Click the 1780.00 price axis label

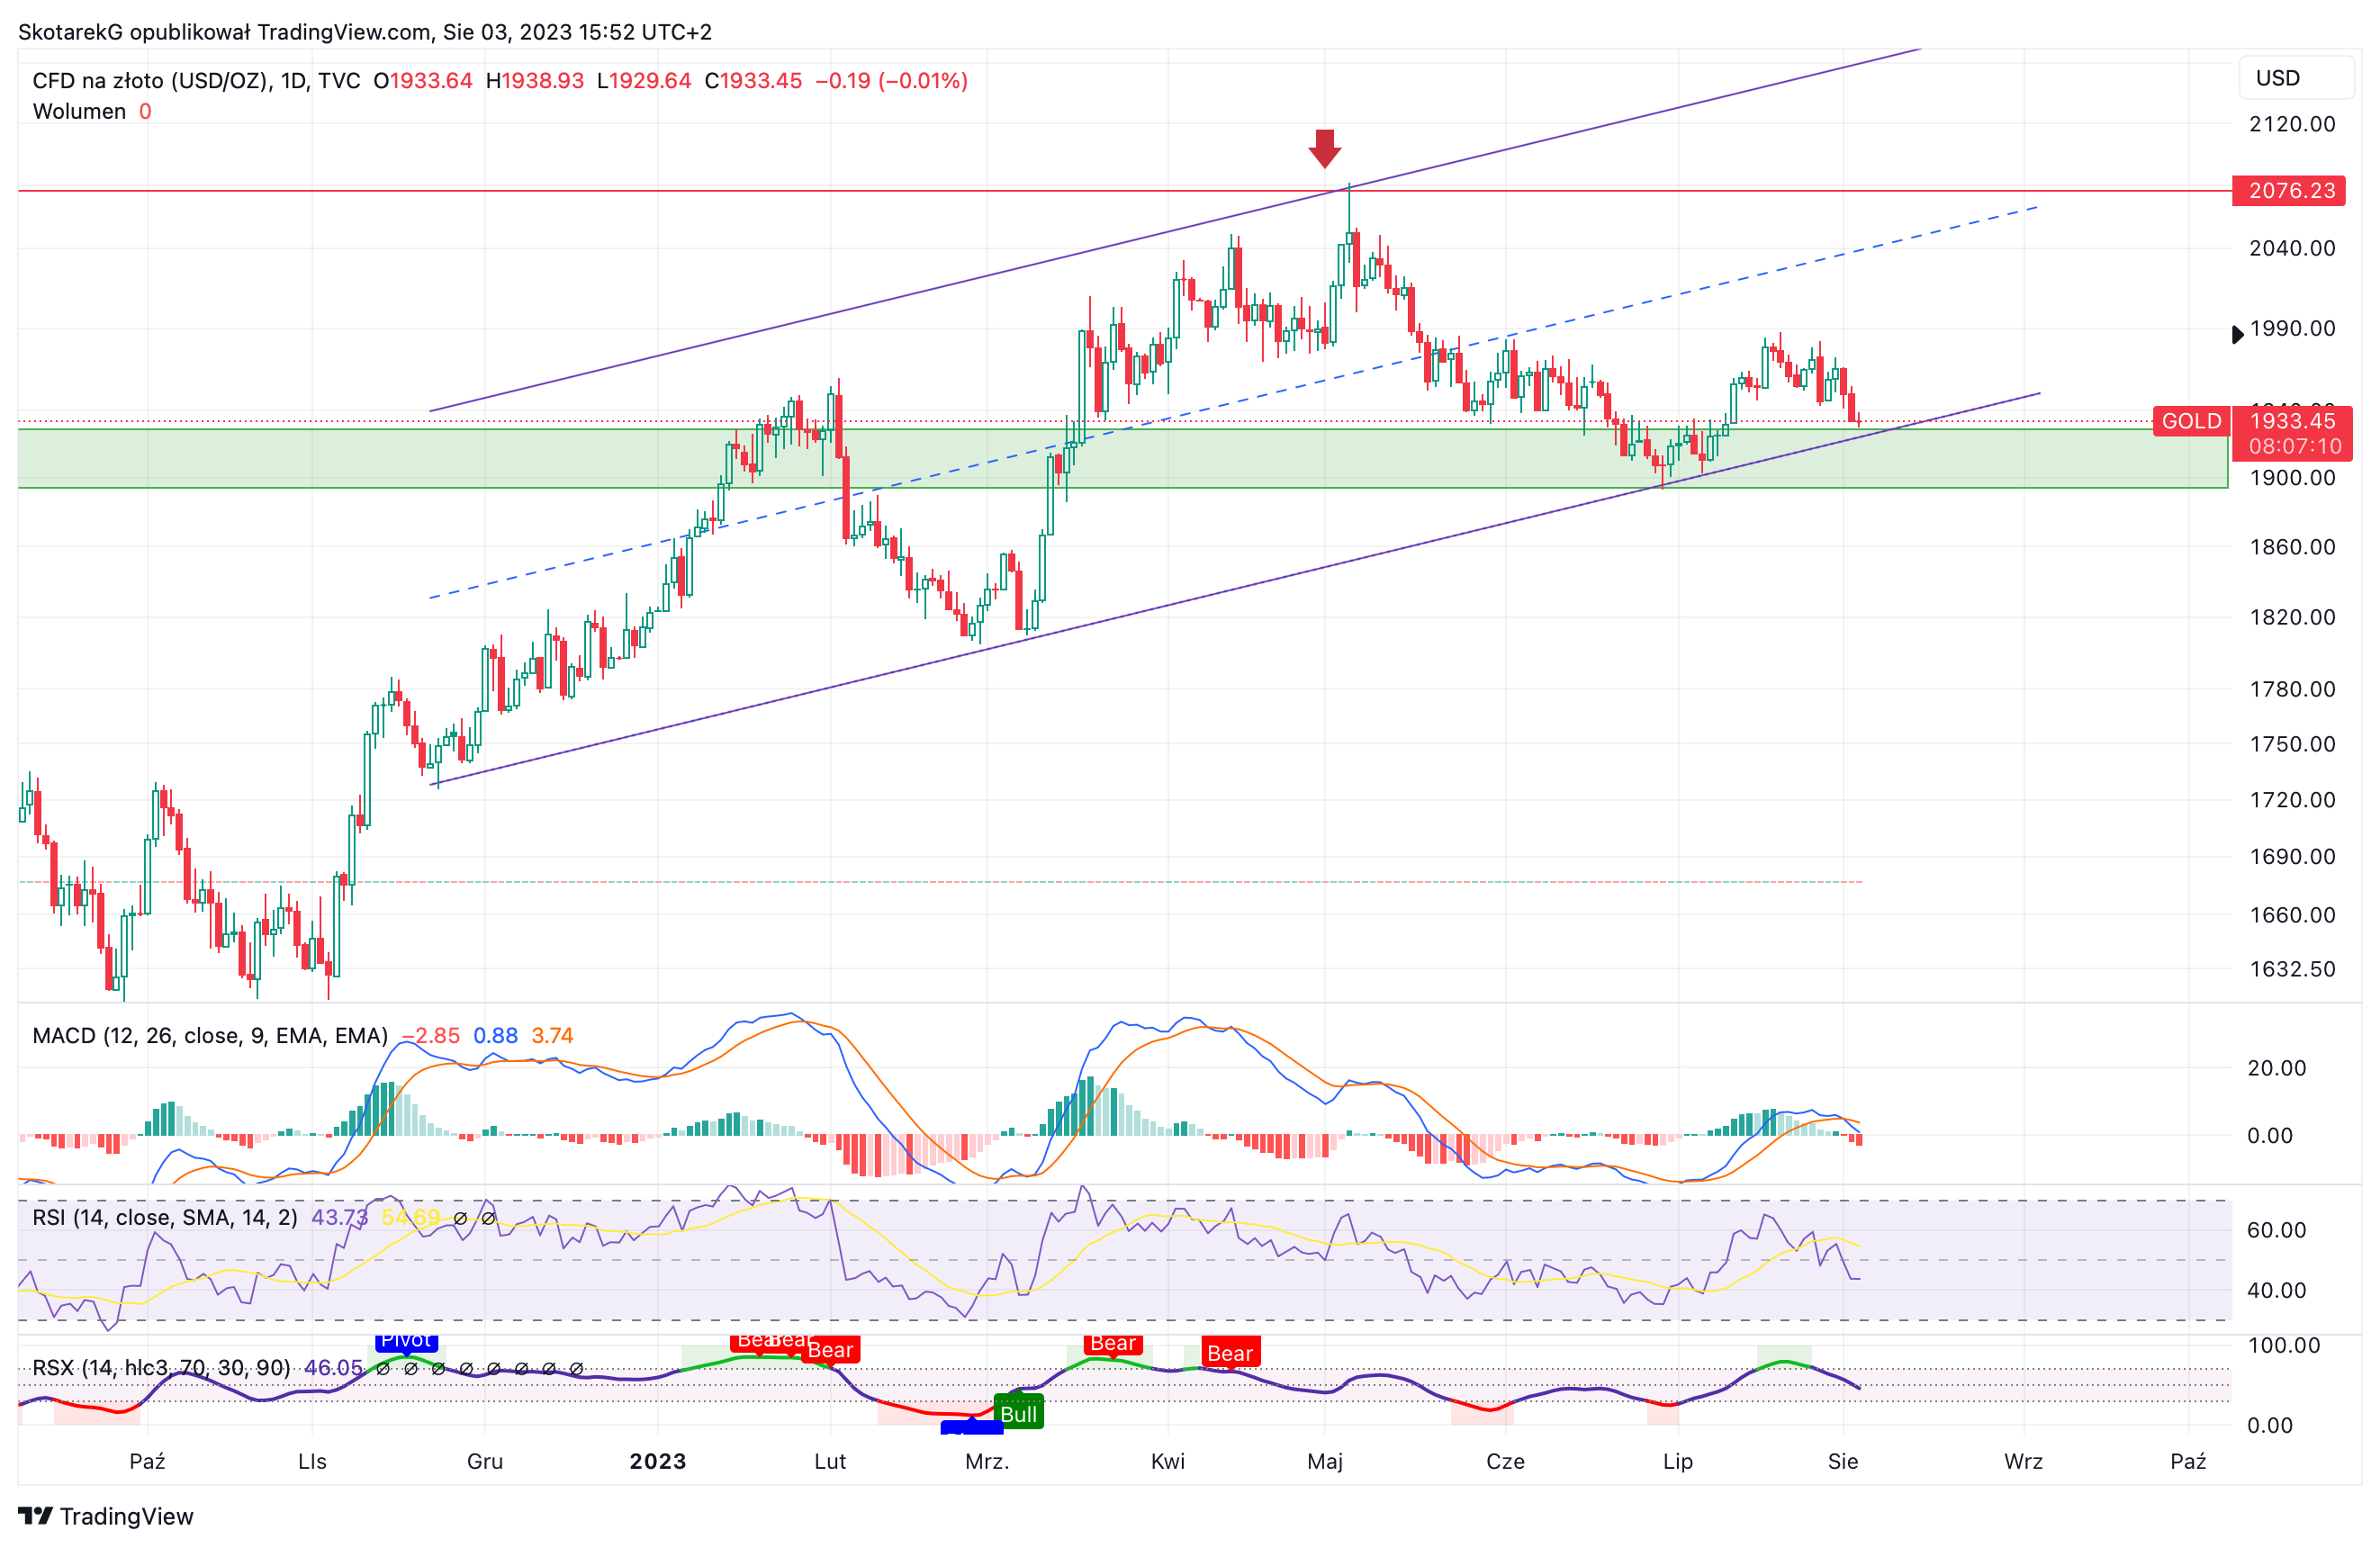2291,689
